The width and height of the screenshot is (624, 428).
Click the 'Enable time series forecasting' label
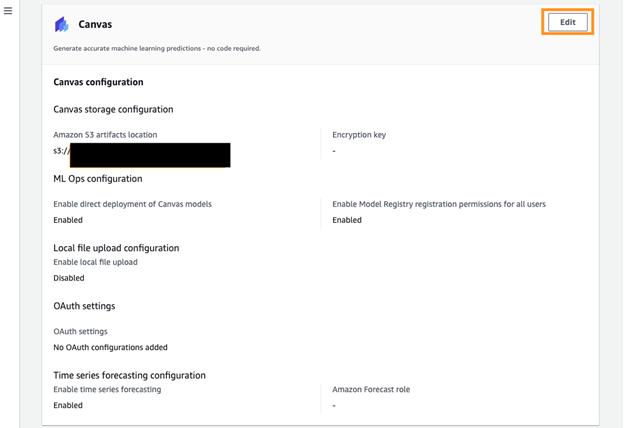click(107, 389)
